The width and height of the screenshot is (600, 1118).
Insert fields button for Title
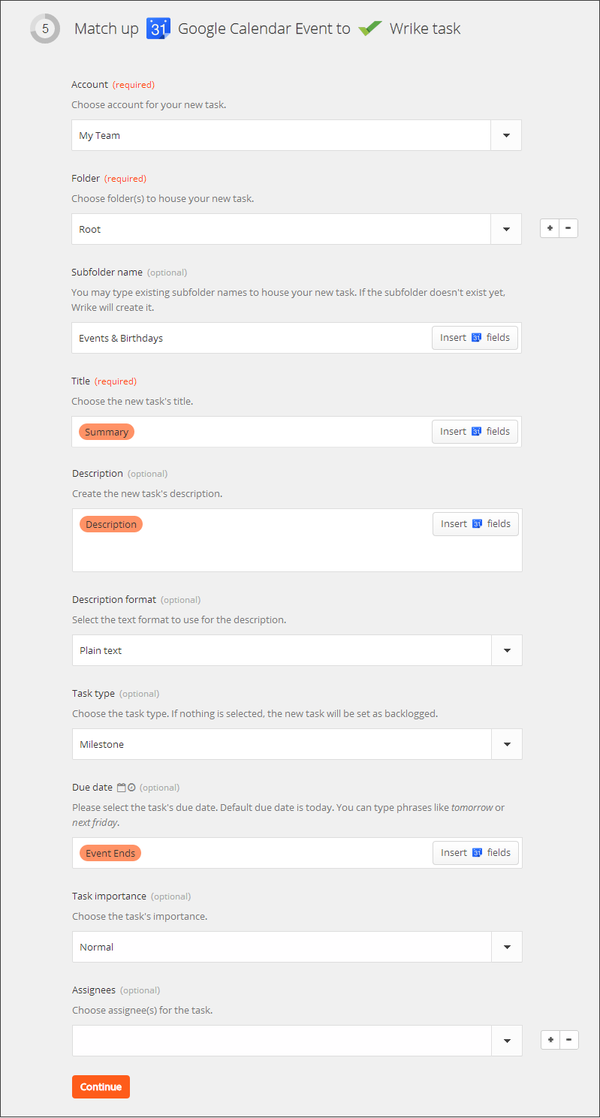pyautogui.click(x=475, y=432)
